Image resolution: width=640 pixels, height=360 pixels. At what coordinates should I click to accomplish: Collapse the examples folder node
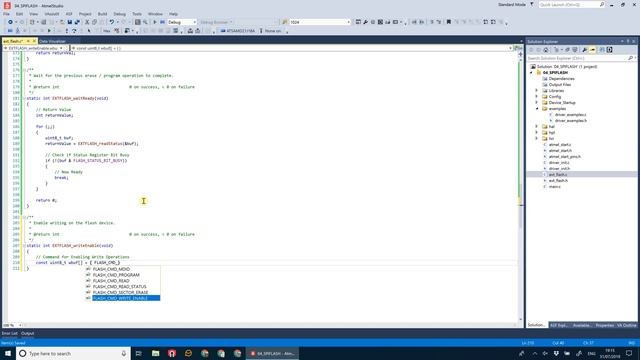537,109
